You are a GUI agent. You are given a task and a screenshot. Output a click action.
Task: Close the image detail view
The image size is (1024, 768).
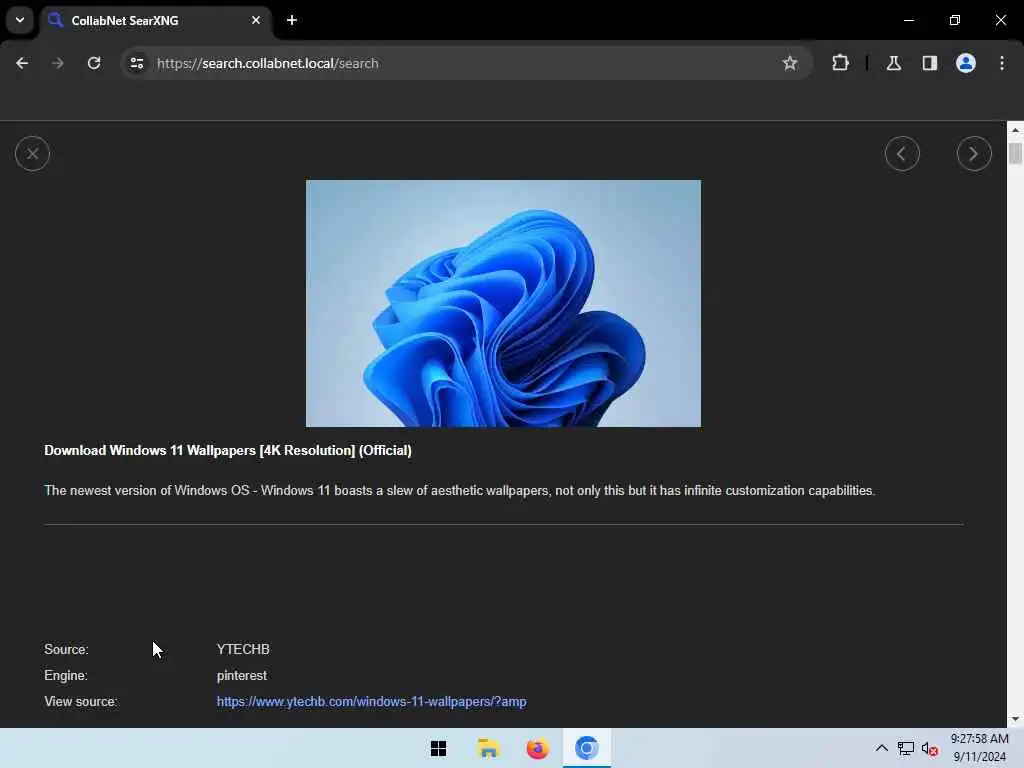[x=32, y=154]
